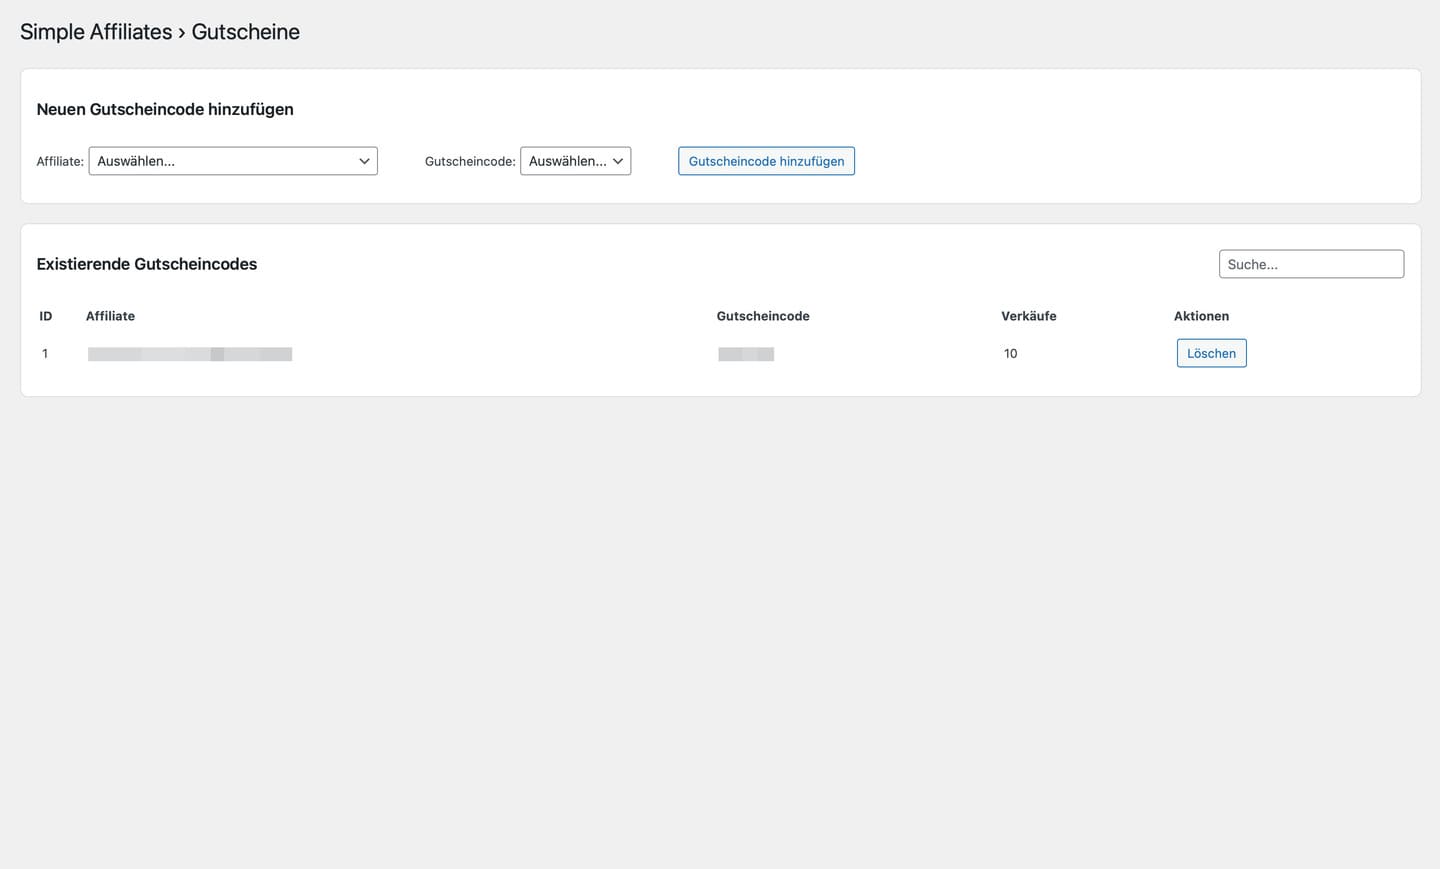Image resolution: width=1440 pixels, height=869 pixels.
Task: Click the Affiliate column header in the table
Action: [110, 316]
